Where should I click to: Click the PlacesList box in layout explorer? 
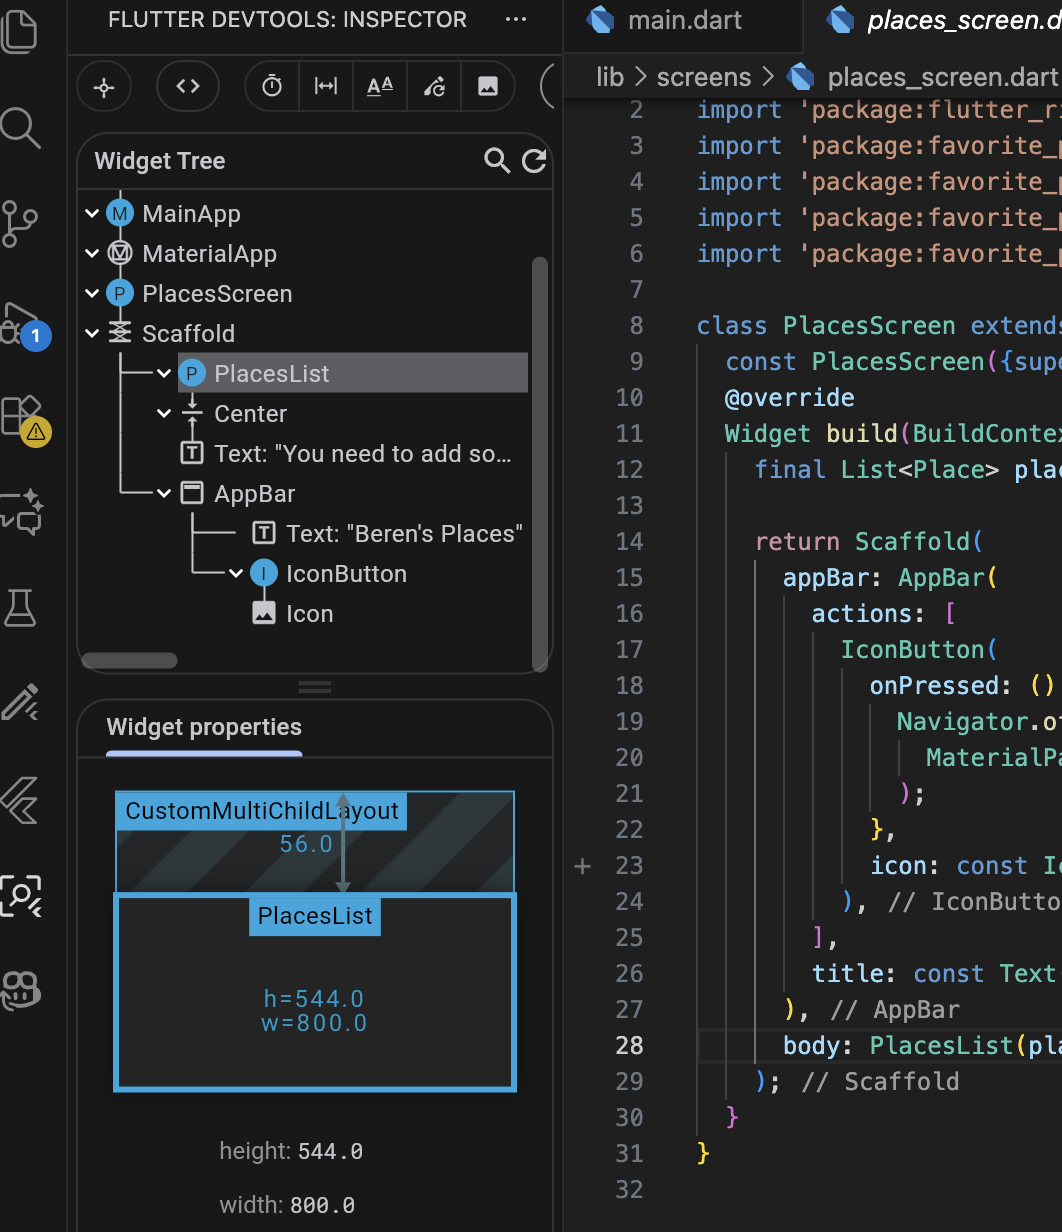click(315, 990)
